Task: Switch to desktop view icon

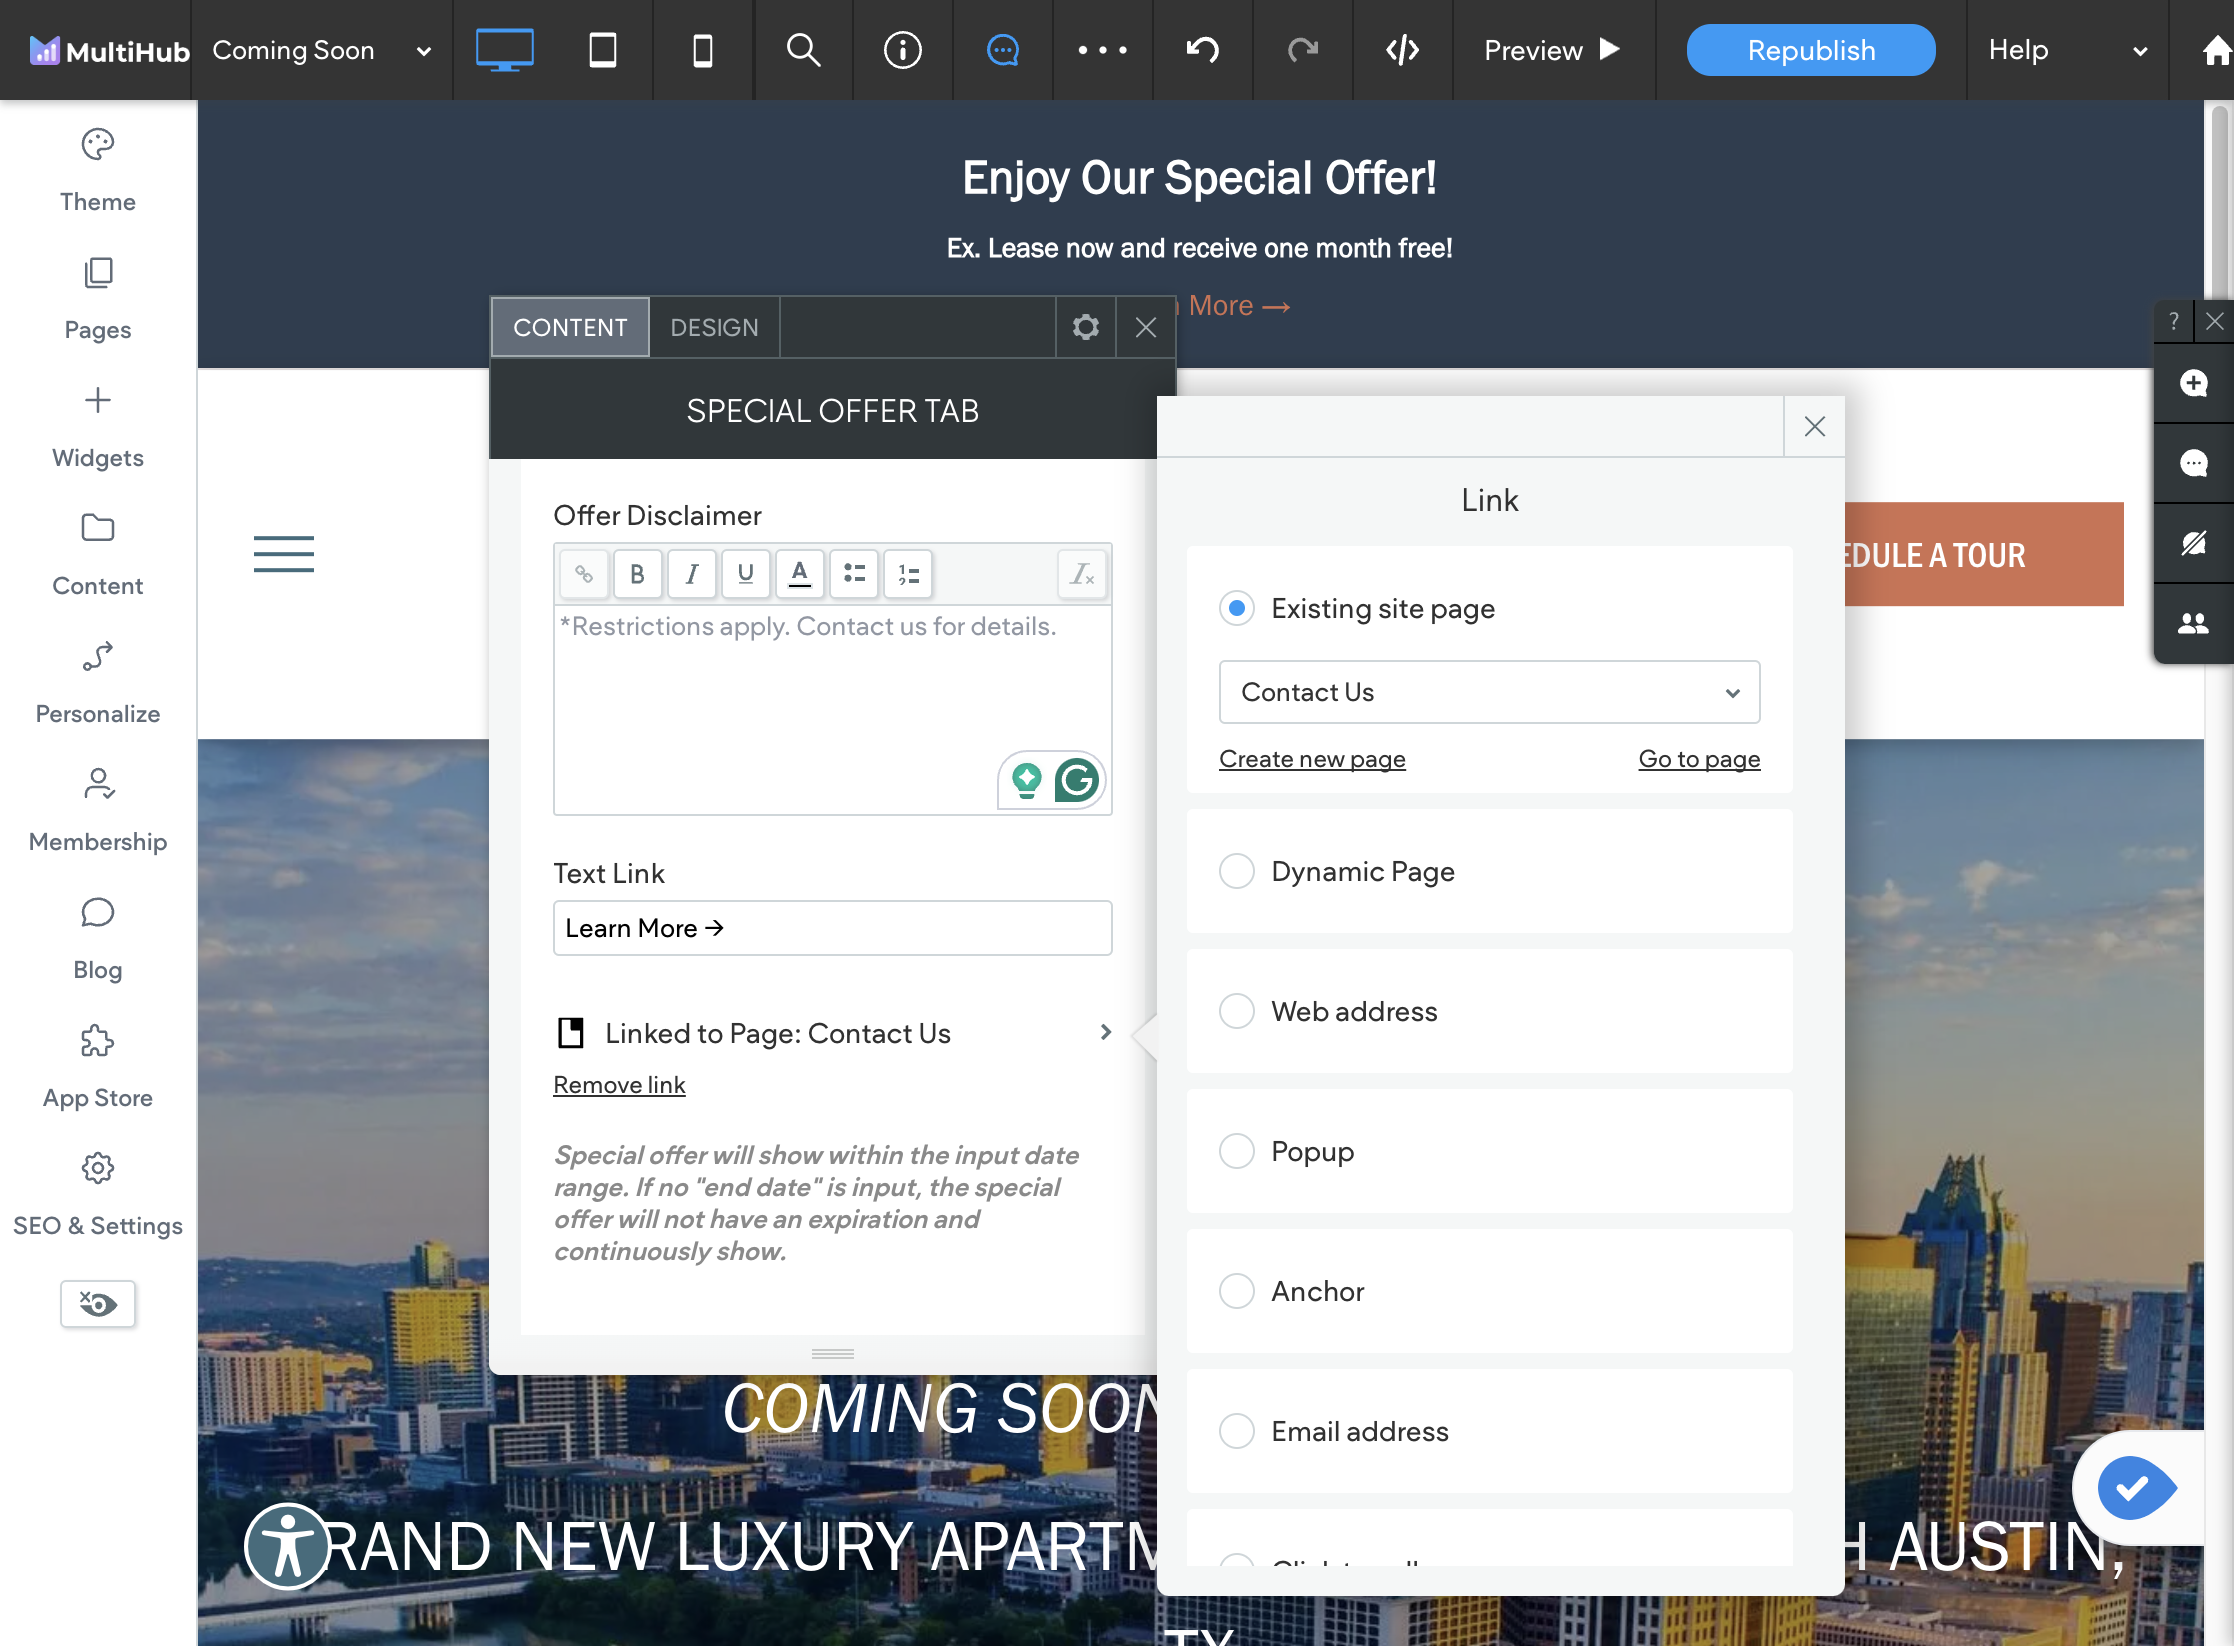Action: [503, 50]
